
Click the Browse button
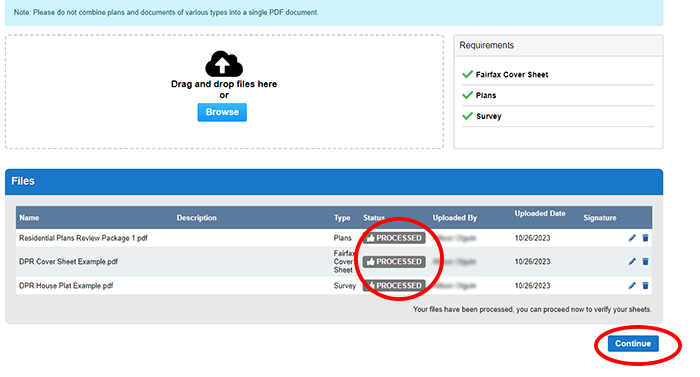tap(222, 112)
